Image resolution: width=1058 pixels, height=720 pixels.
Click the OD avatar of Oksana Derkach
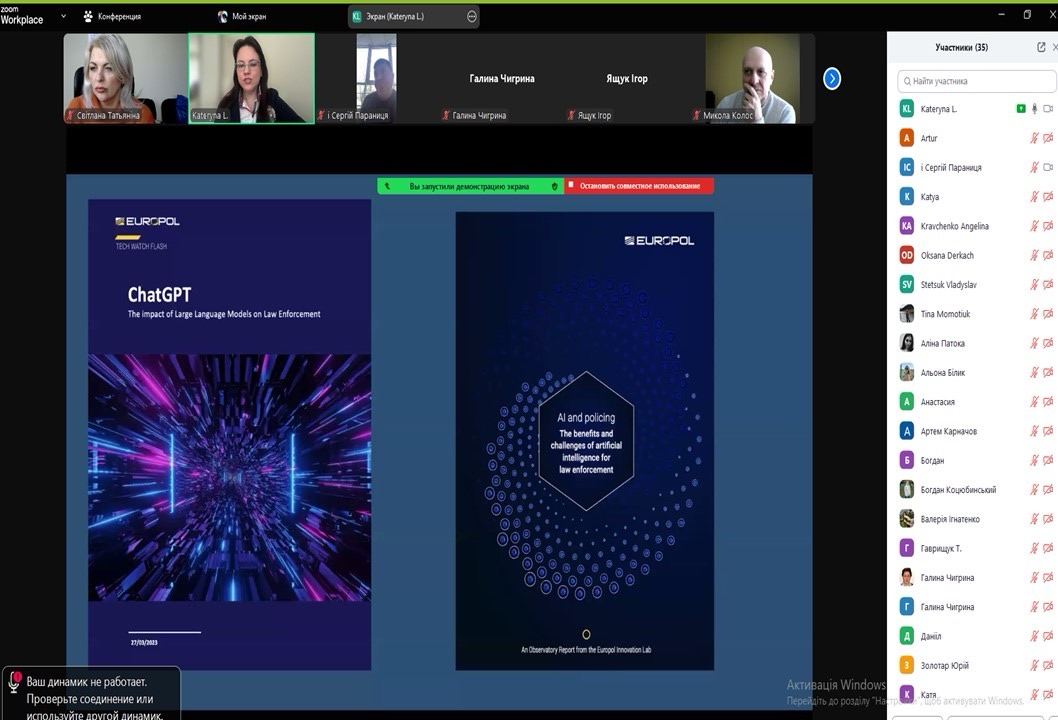907,255
